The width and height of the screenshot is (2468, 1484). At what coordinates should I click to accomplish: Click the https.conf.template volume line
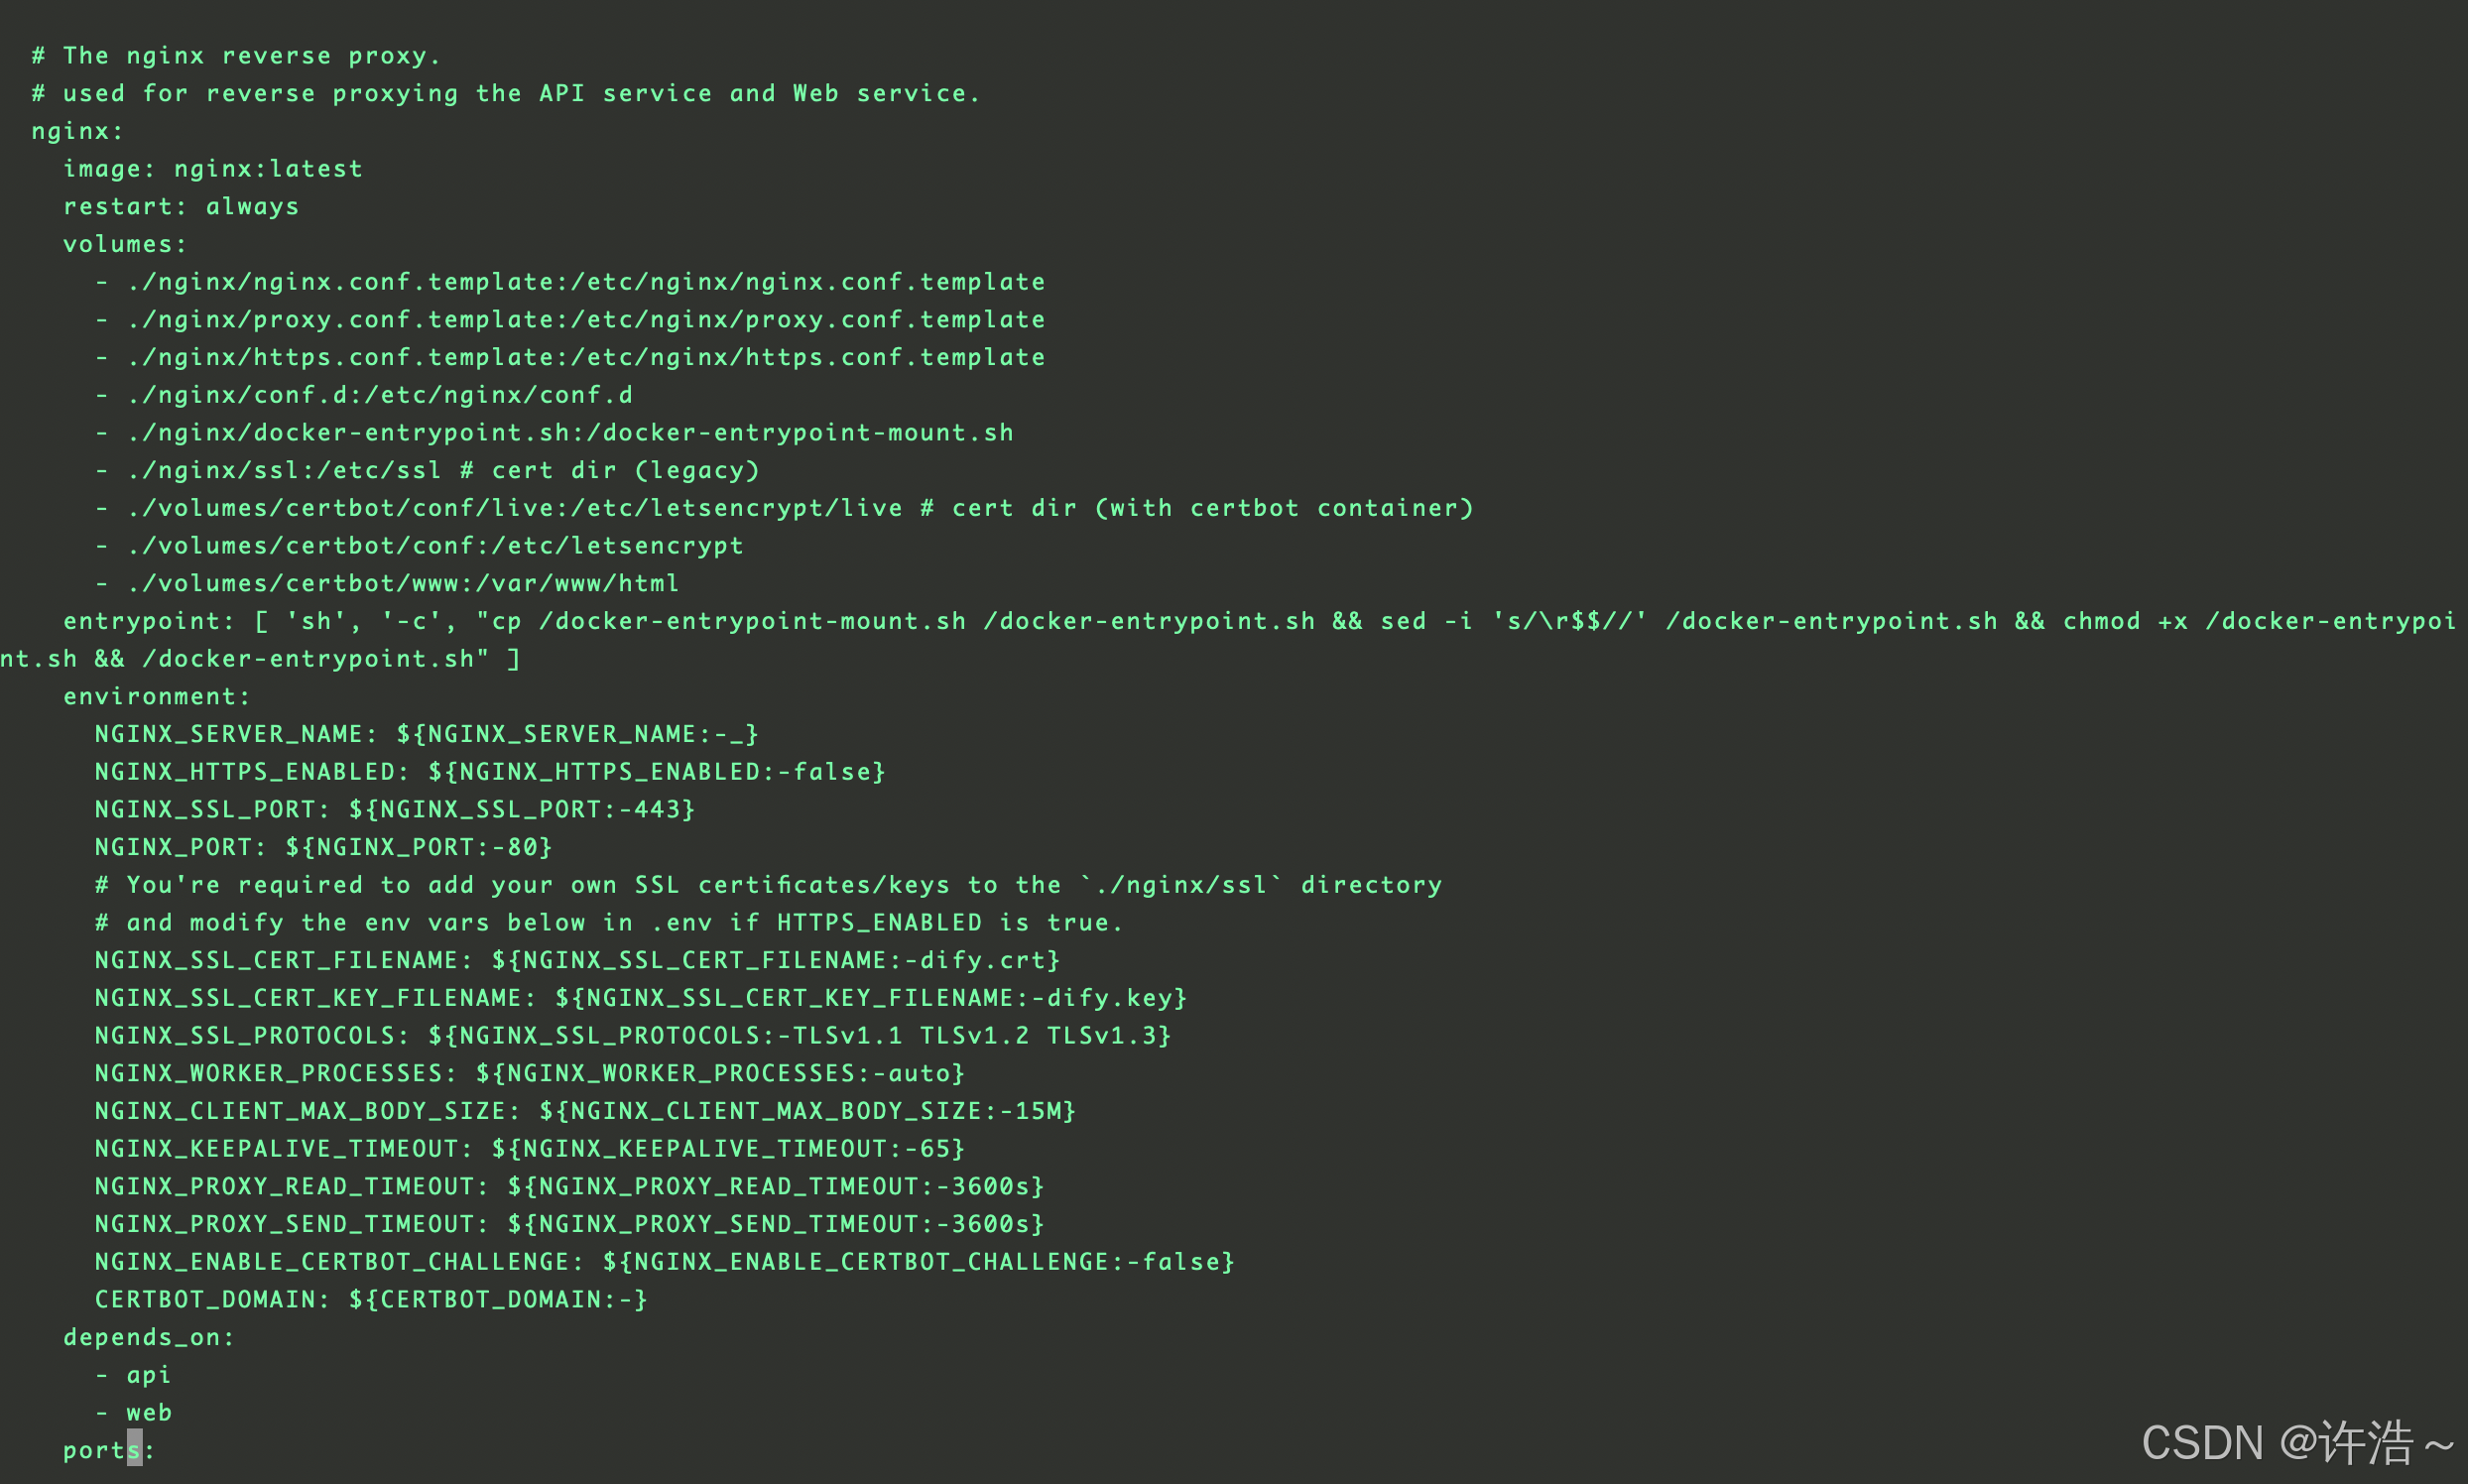570,357
